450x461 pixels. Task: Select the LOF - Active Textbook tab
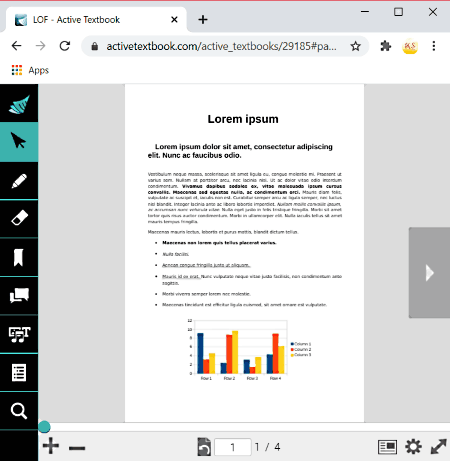coord(96,20)
